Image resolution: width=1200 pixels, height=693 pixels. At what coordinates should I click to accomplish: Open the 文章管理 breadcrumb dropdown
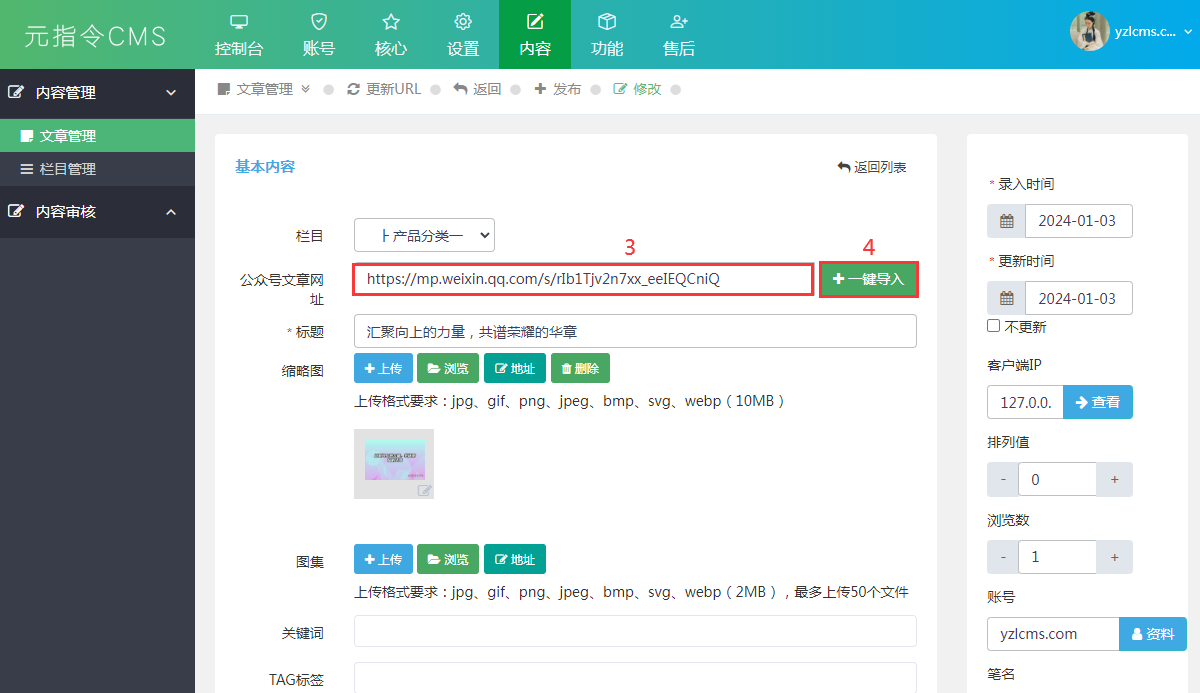[264, 89]
